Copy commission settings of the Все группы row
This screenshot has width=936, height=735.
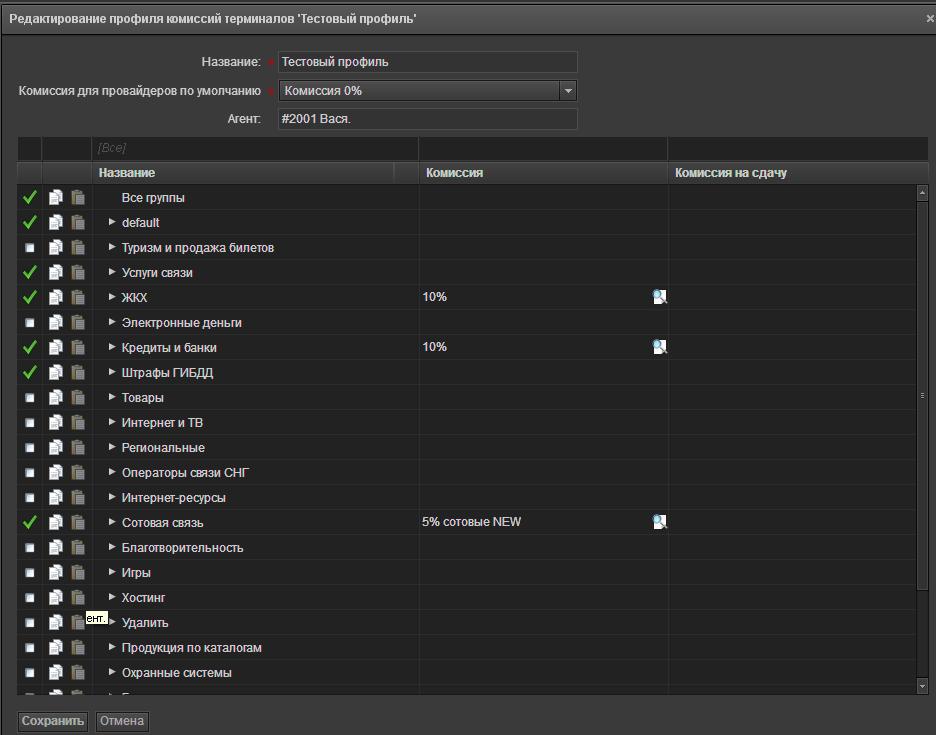point(56,197)
